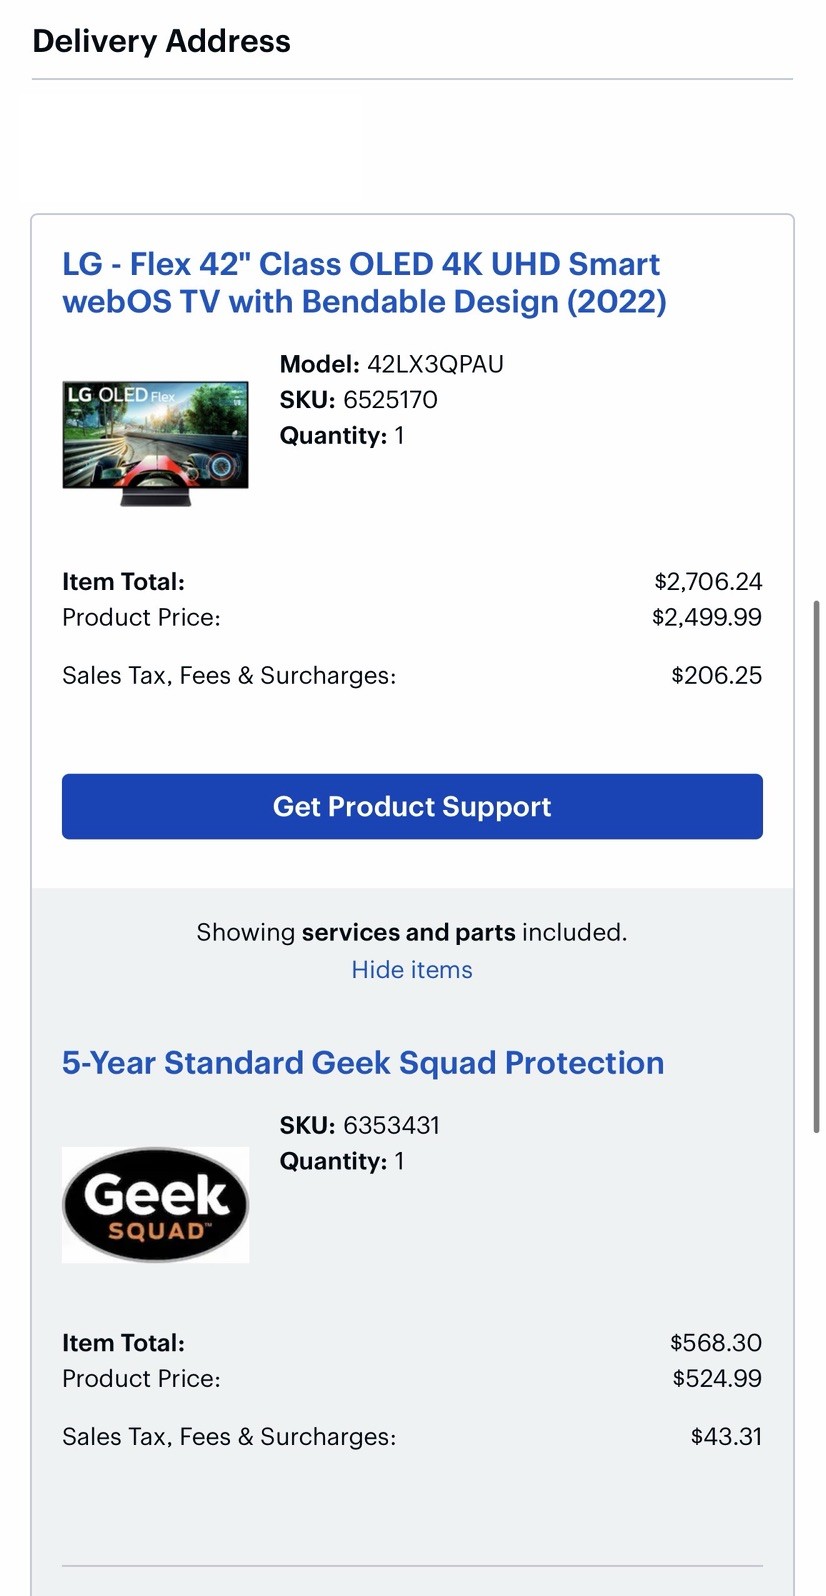Open the LG Flex 42" OLED TV title link
Screen dimensions: 826x1596
(x=362, y=283)
